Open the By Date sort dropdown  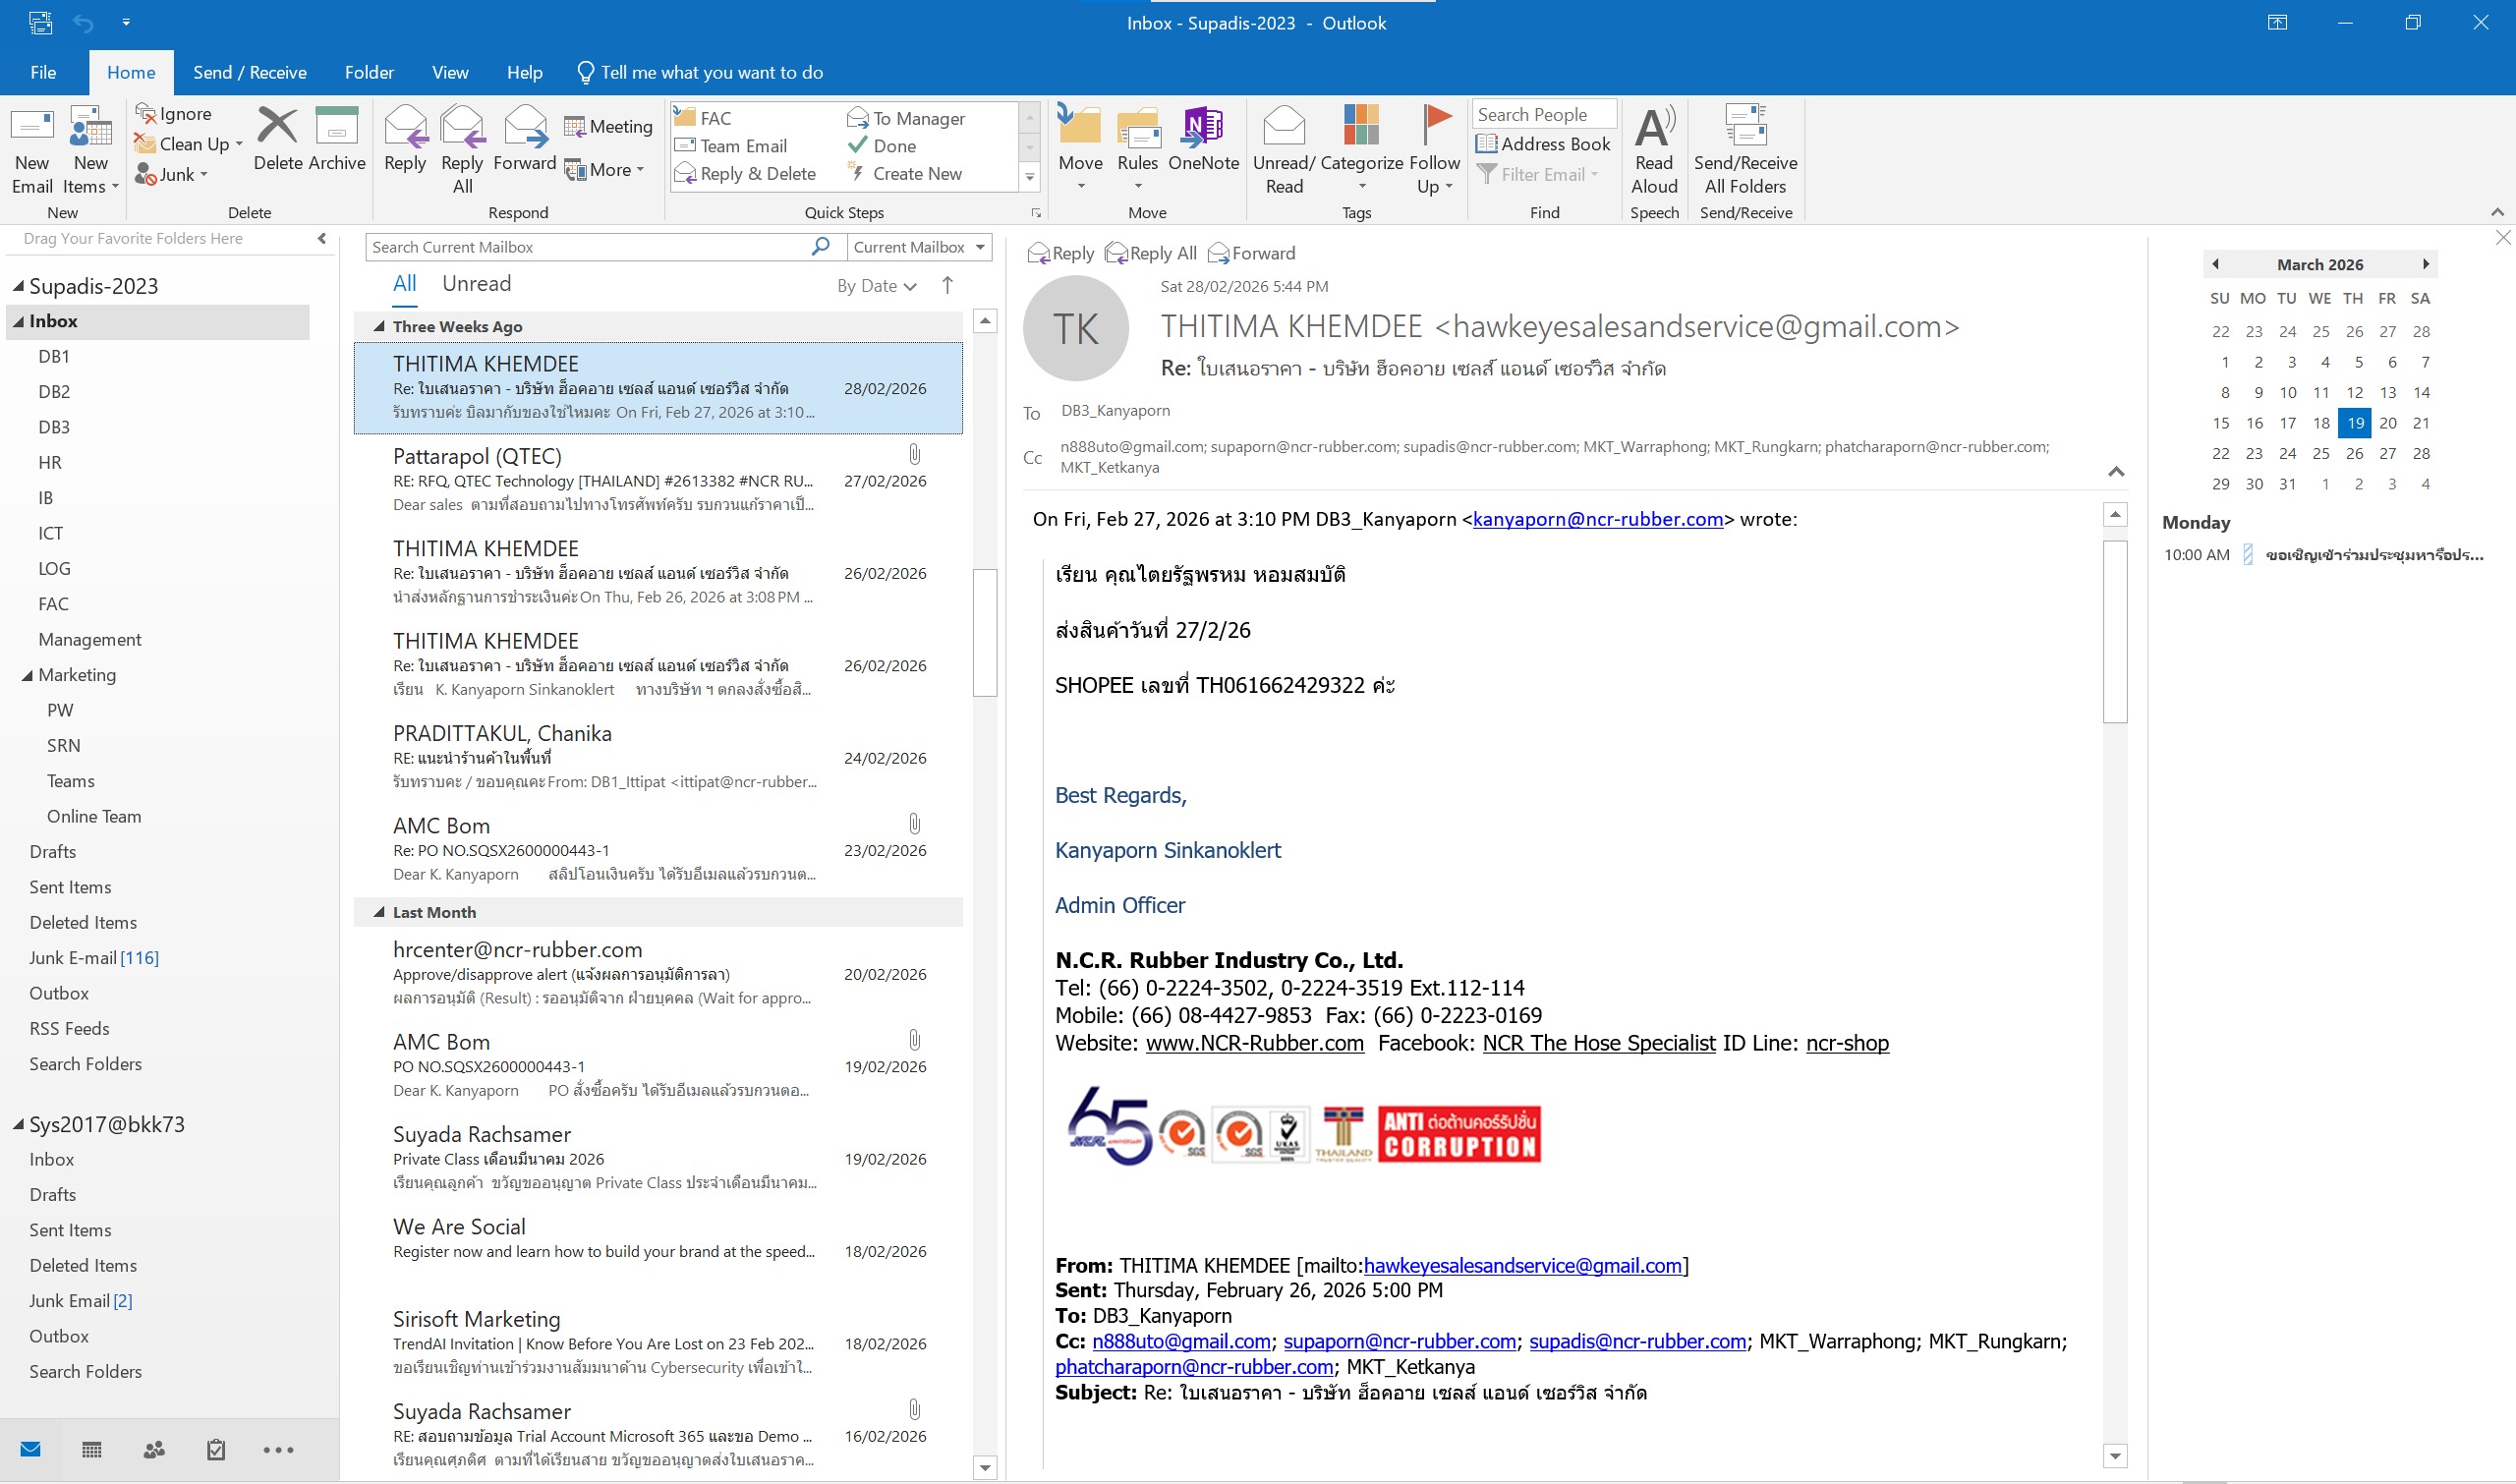(876, 286)
